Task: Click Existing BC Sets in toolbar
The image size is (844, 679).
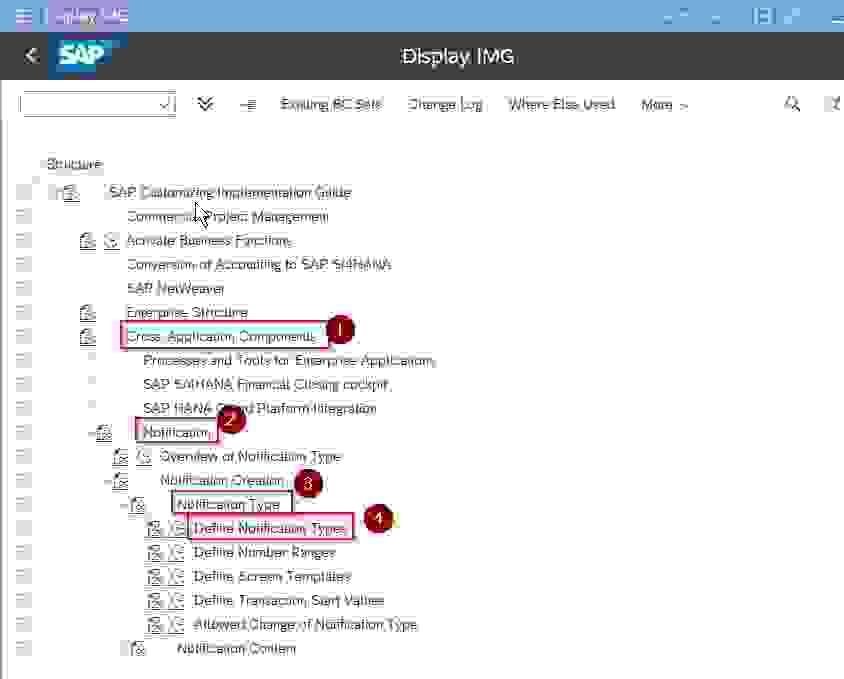Action: tap(330, 104)
